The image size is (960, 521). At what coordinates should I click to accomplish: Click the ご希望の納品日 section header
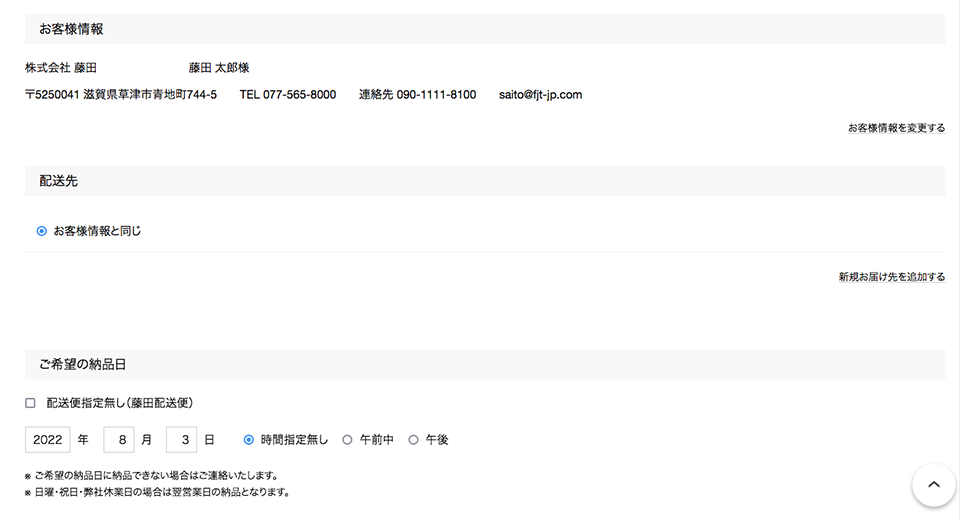pyautogui.click(x=485, y=364)
